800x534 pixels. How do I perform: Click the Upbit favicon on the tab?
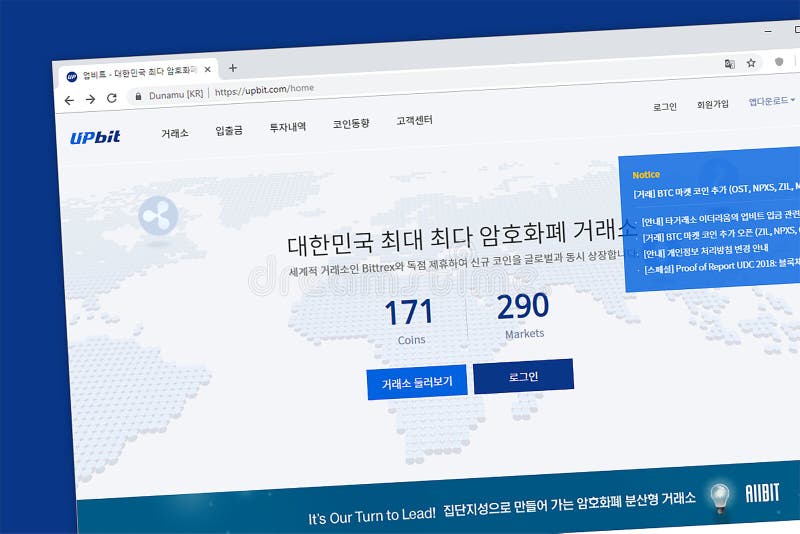coord(72,77)
